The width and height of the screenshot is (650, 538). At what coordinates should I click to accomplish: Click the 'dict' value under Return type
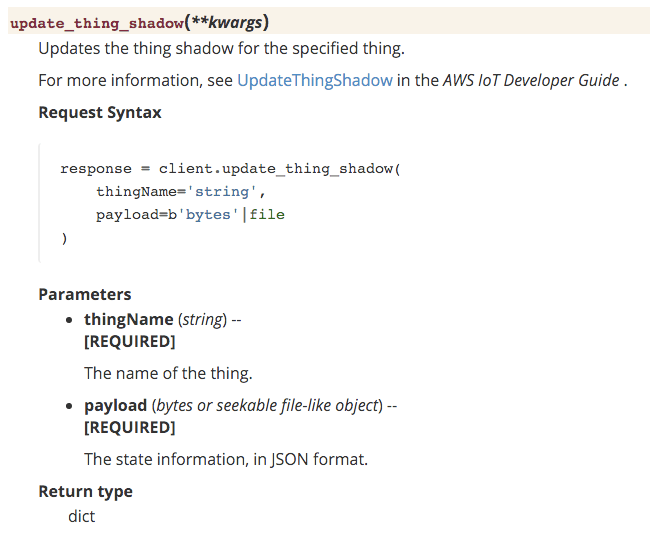82,516
